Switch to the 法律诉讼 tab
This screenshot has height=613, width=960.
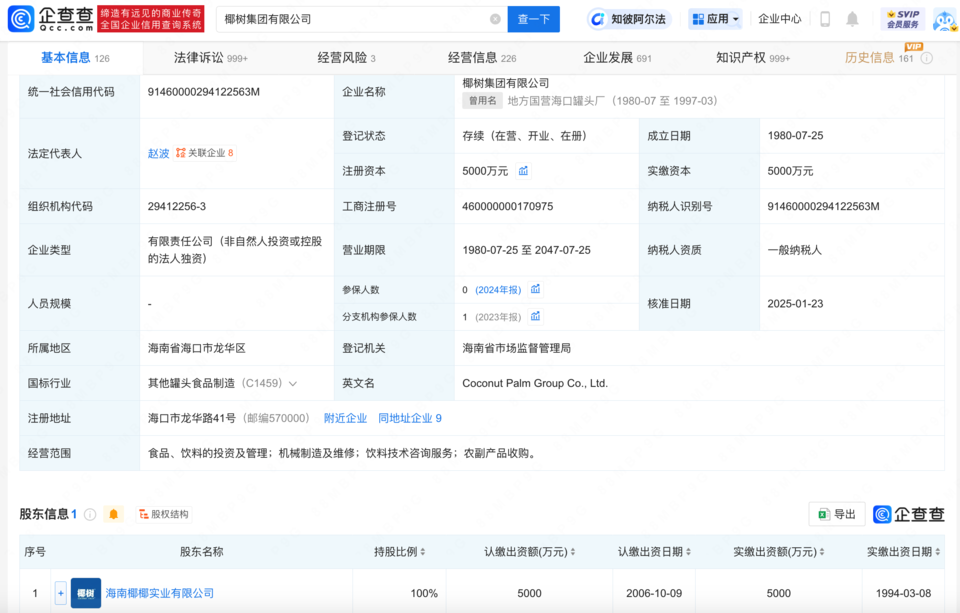(x=211, y=58)
